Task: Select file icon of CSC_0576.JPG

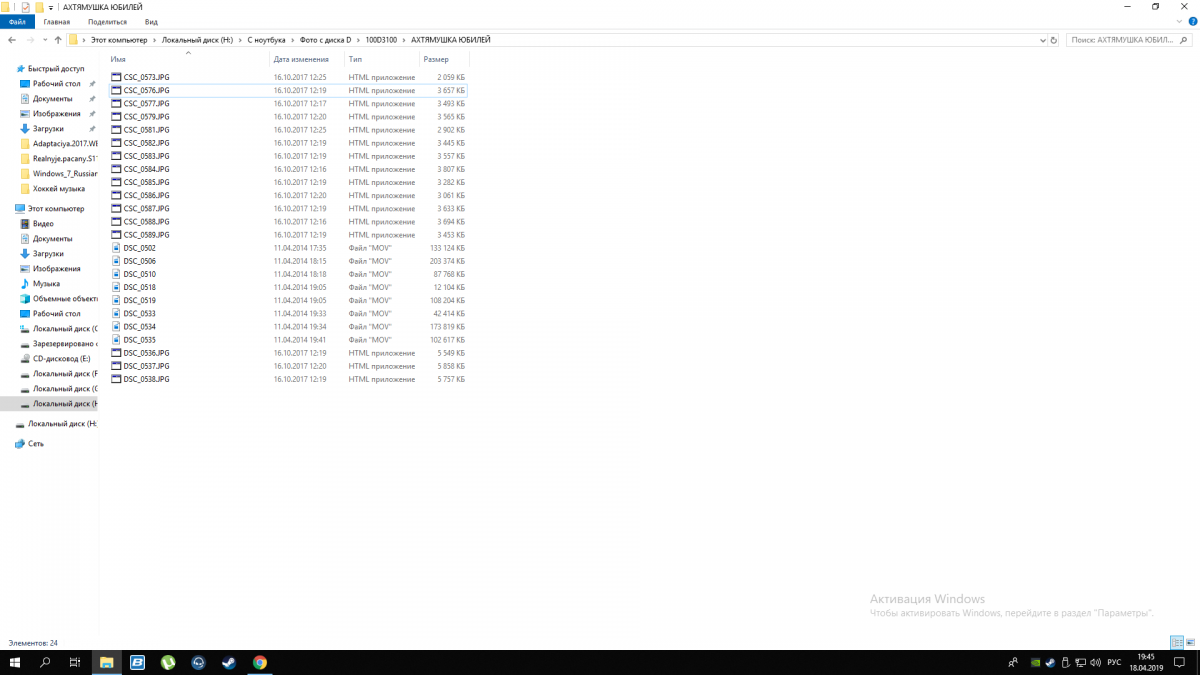Action: (116, 90)
